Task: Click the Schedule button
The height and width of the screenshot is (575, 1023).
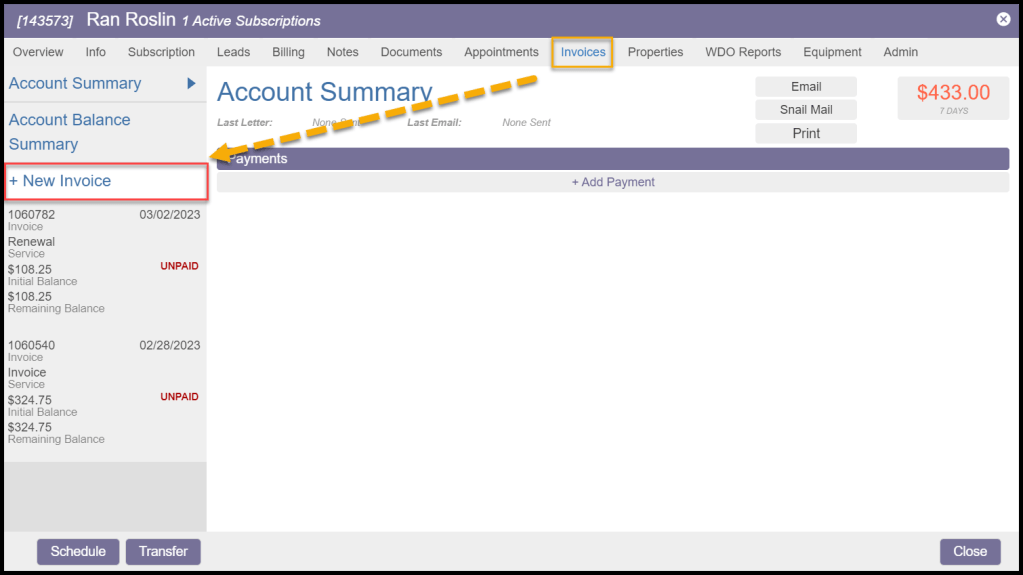Action: click(78, 551)
